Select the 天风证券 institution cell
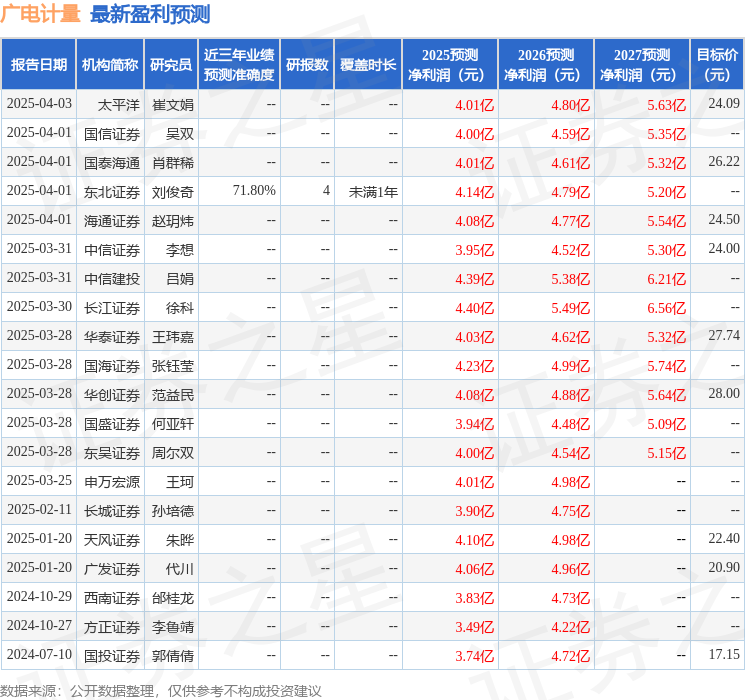 point(112,540)
